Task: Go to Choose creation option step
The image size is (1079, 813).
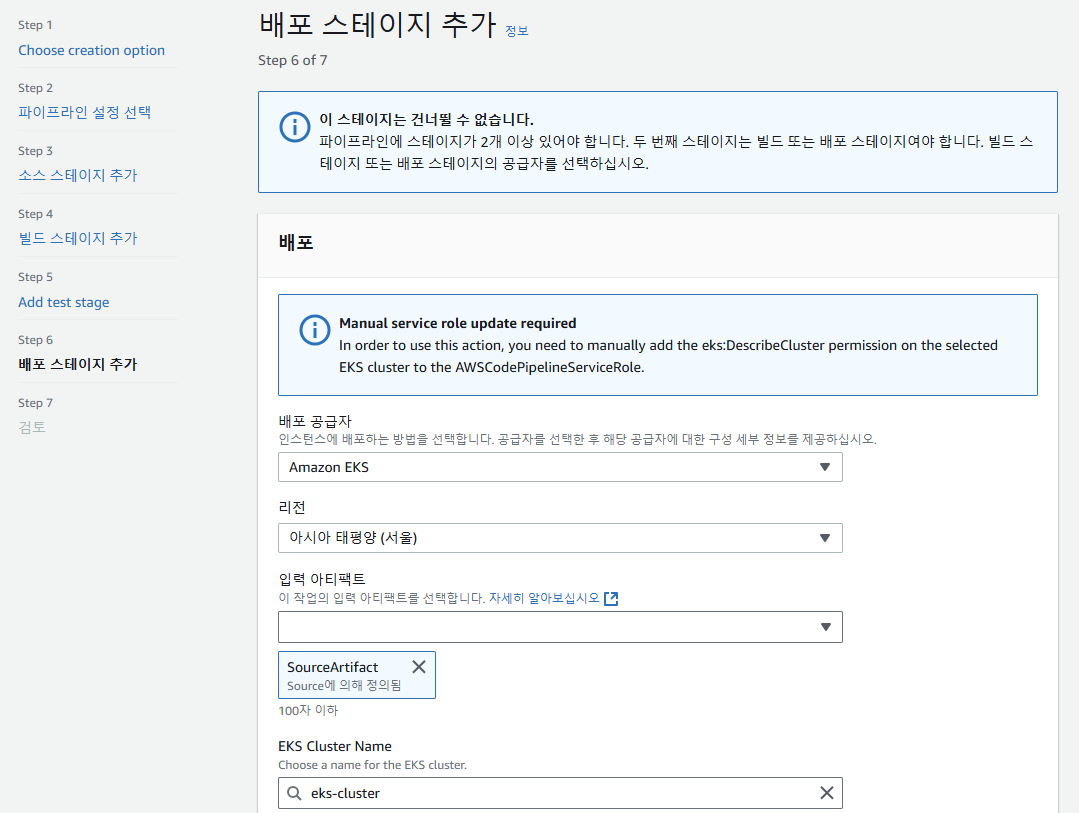Action: coord(91,50)
